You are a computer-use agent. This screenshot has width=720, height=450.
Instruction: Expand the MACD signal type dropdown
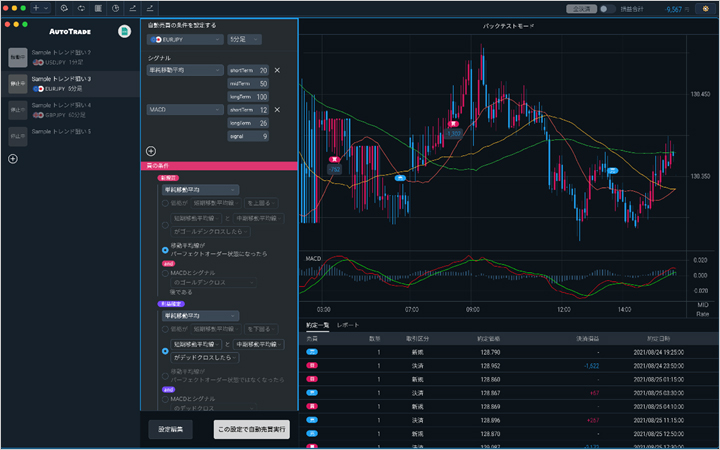coord(185,110)
